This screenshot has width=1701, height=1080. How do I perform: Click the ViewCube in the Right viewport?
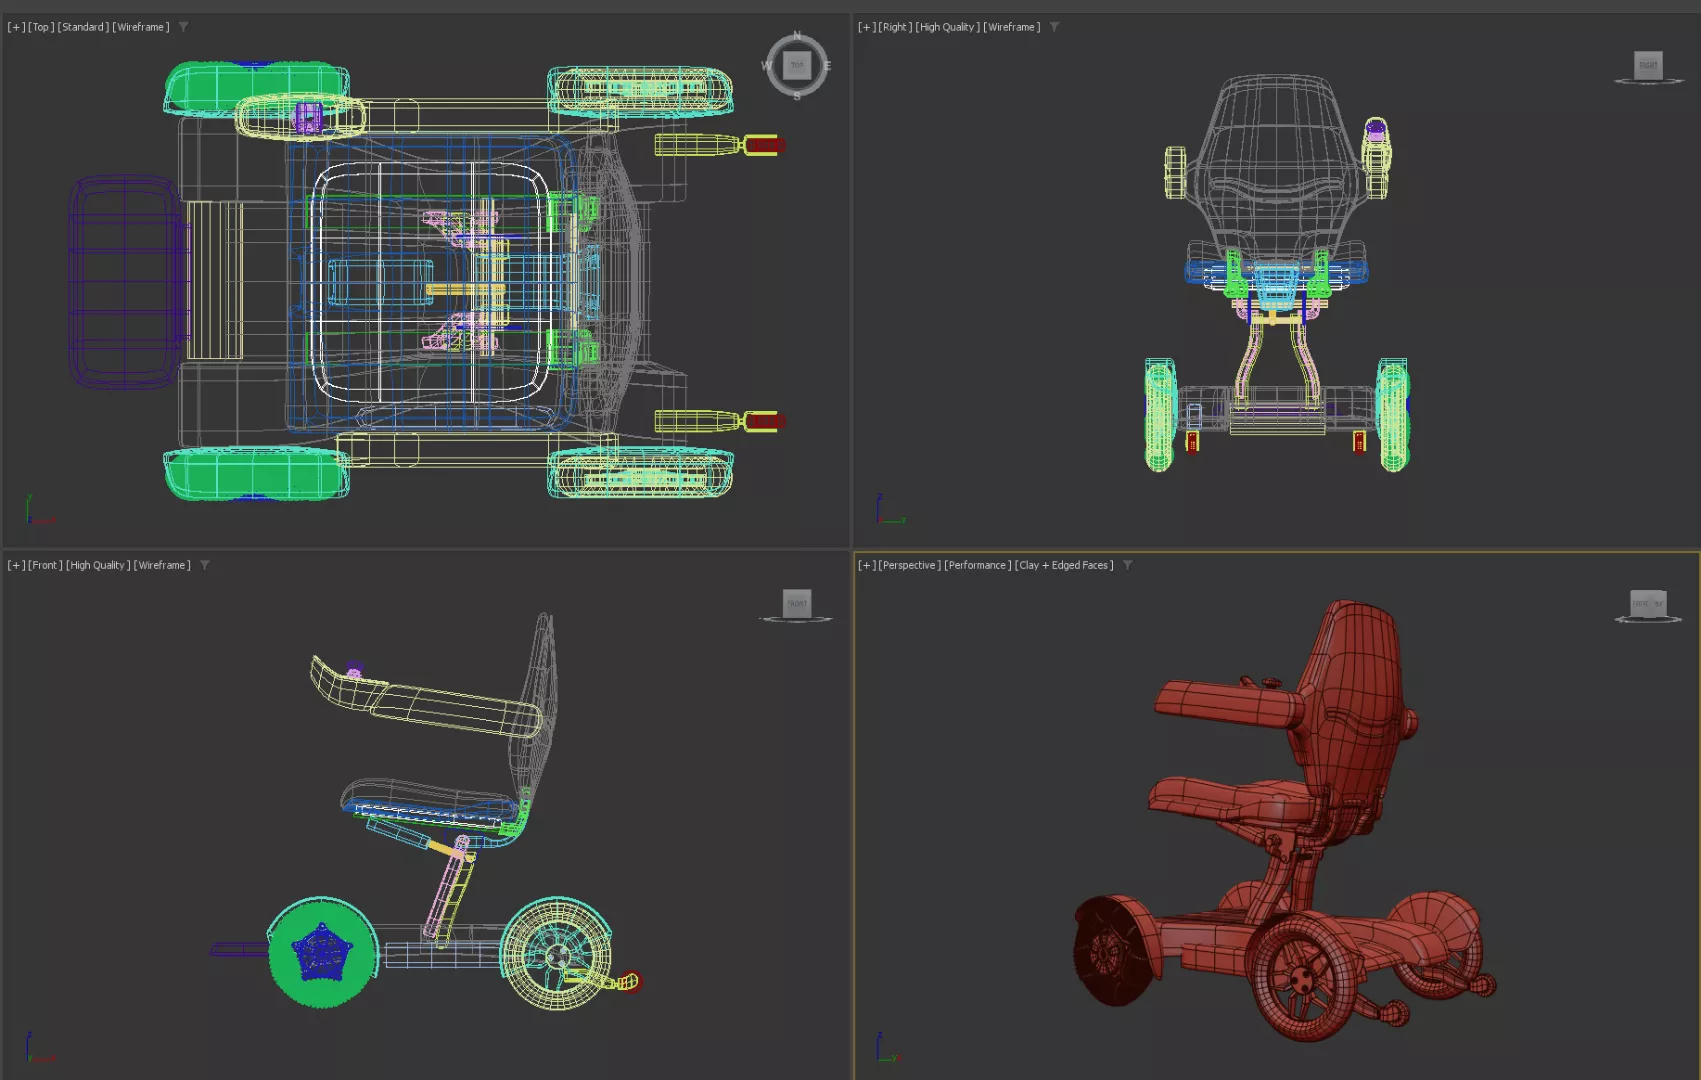(x=1648, y=66)
